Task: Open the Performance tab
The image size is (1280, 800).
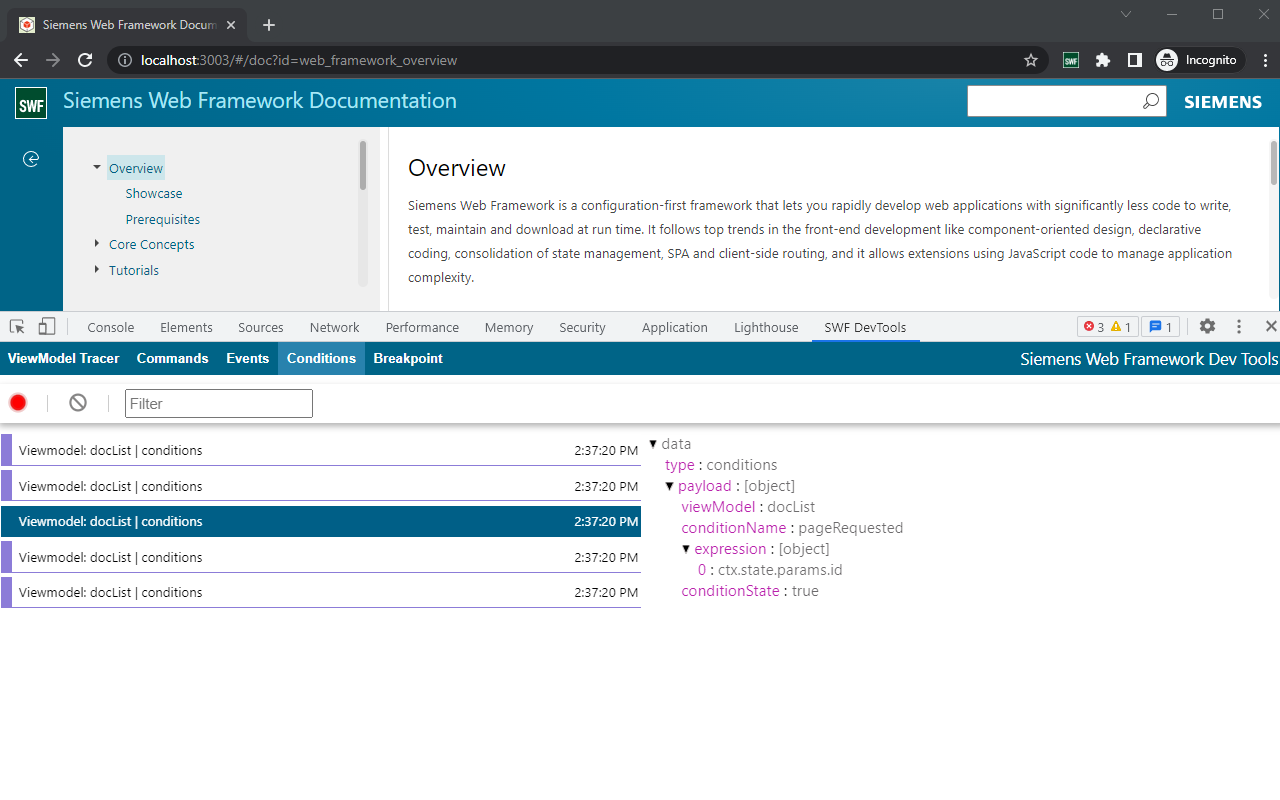Action: click(422, 327)
